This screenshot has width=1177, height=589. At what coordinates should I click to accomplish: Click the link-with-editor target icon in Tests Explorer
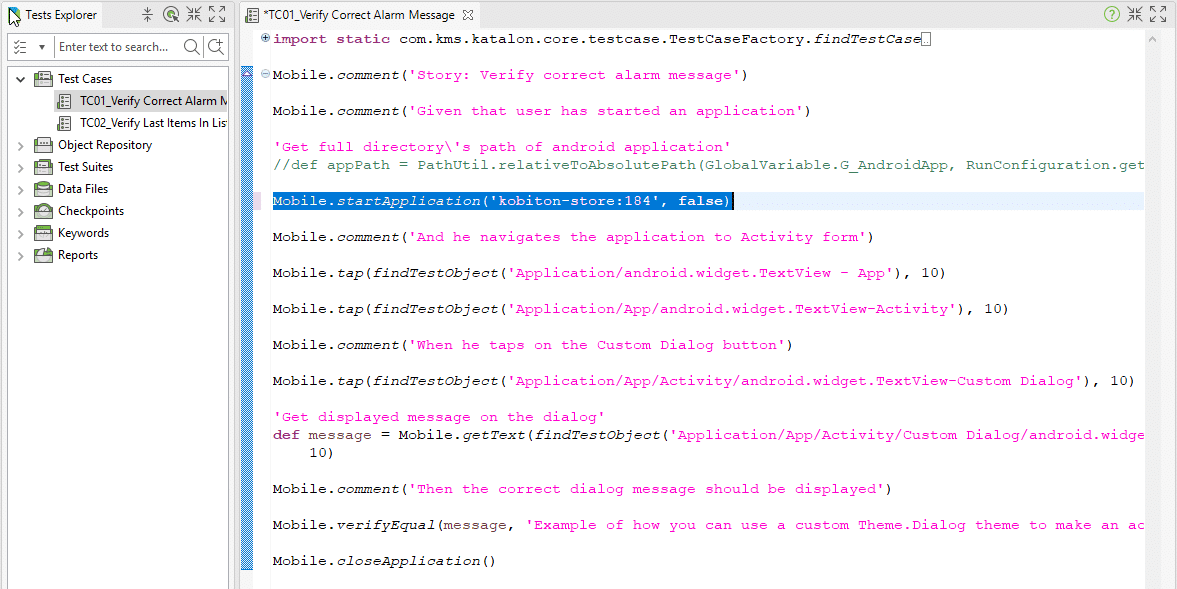pyautogui.click(x=171, y=14)
